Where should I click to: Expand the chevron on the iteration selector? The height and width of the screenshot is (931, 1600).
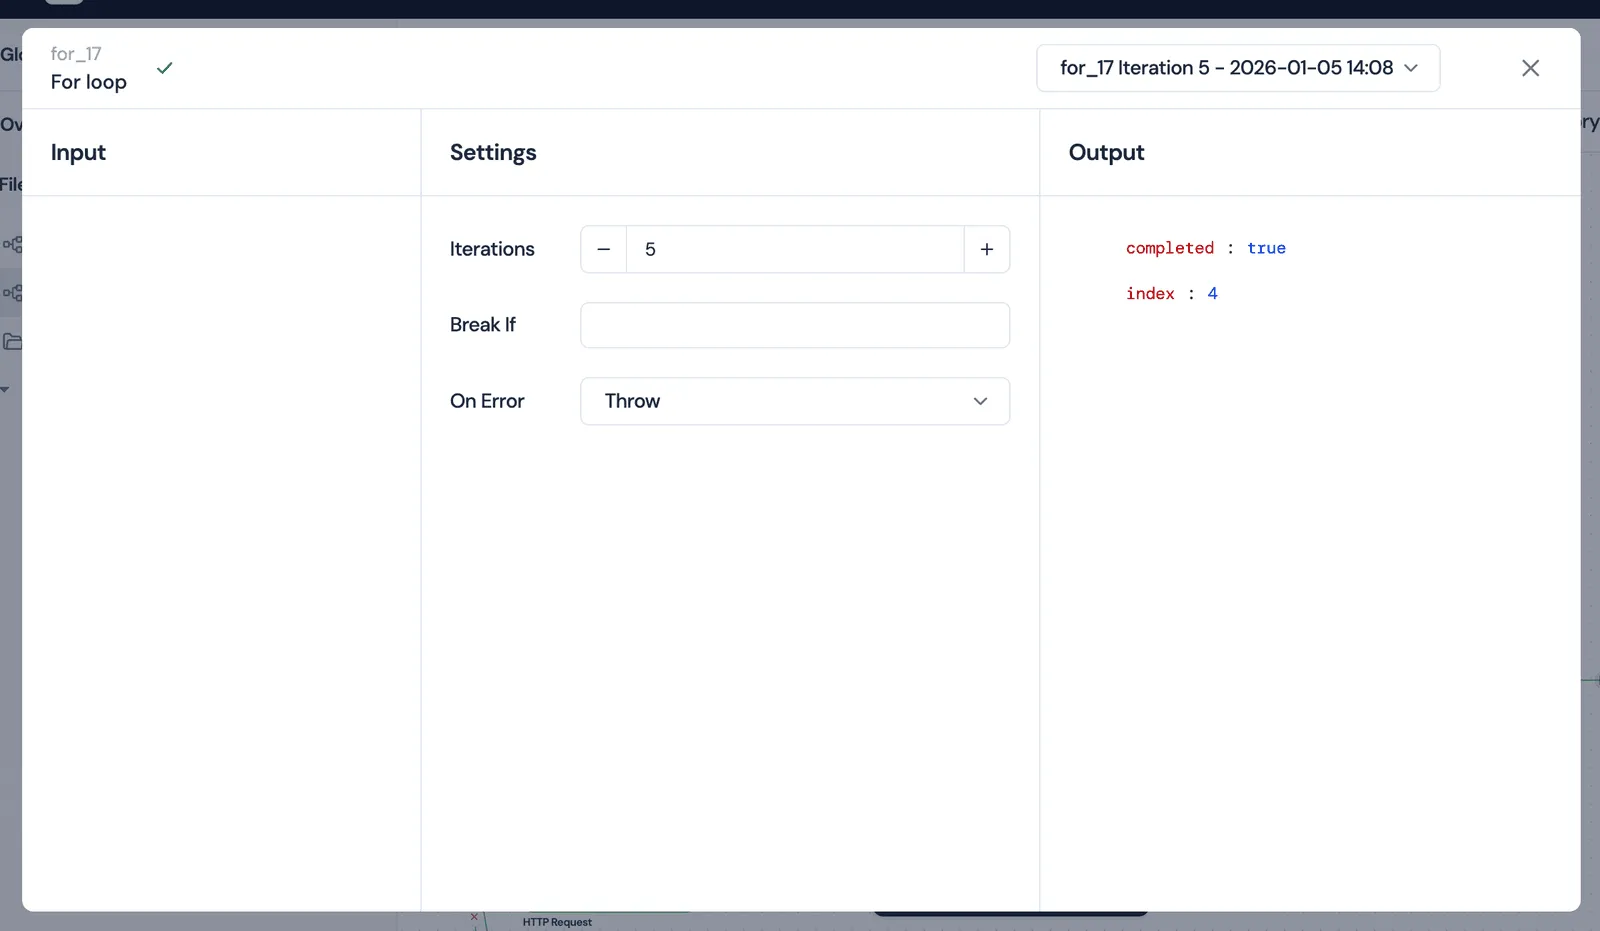pos(1410,68)
